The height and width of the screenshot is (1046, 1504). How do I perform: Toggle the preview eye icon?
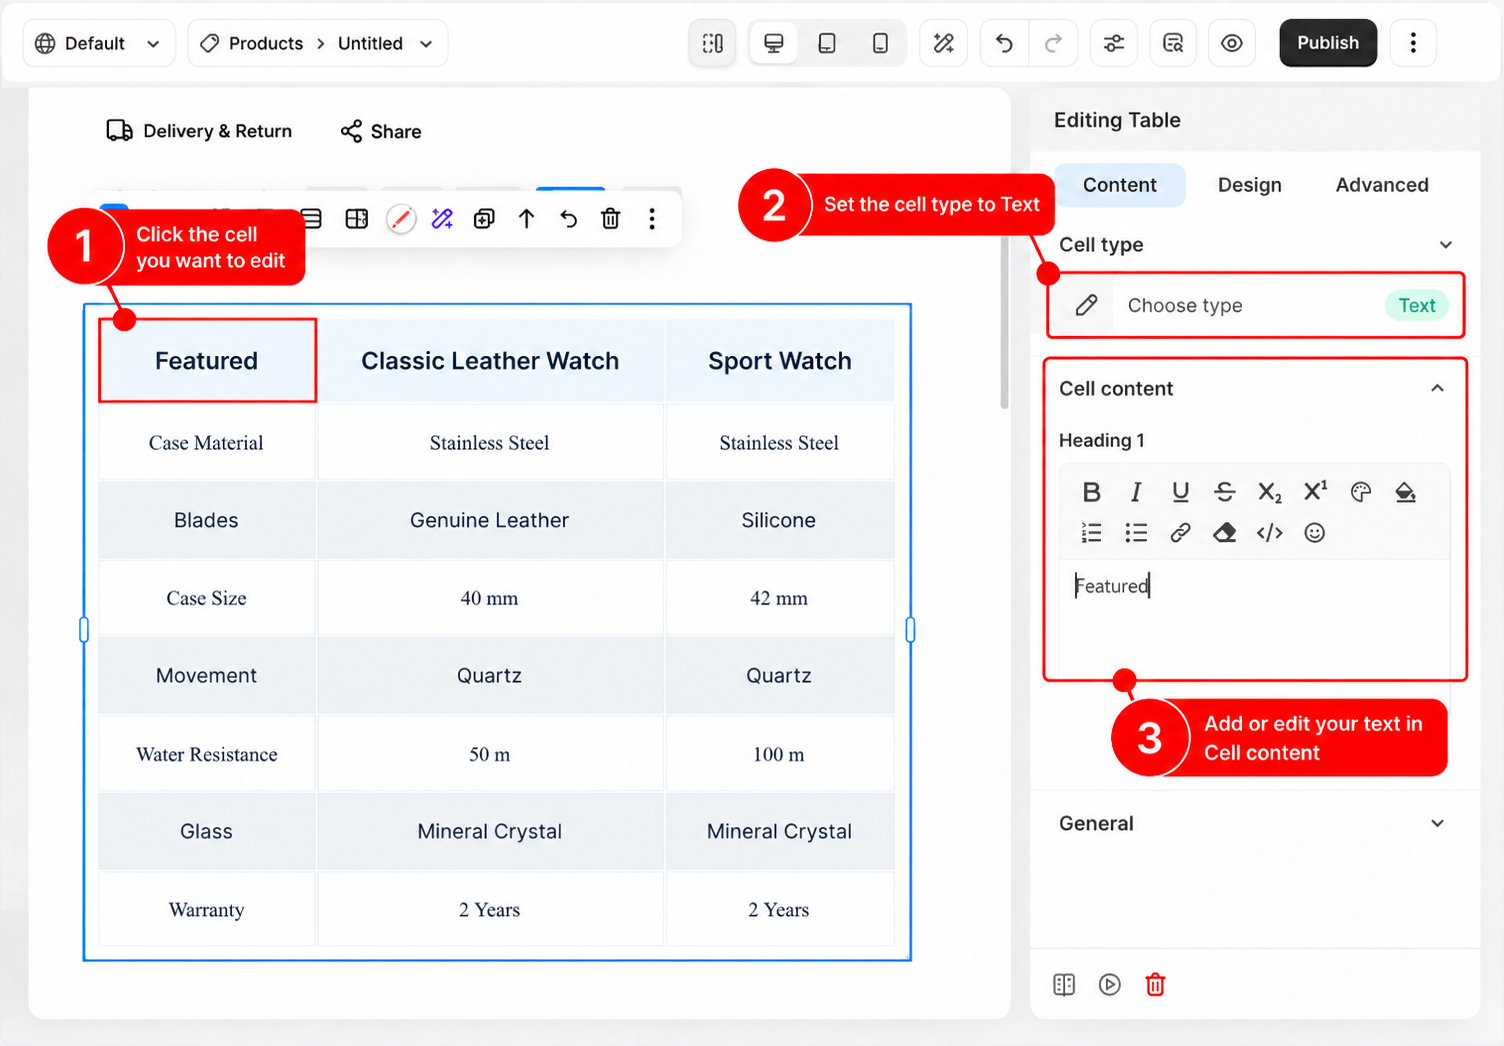(1232, 43)
